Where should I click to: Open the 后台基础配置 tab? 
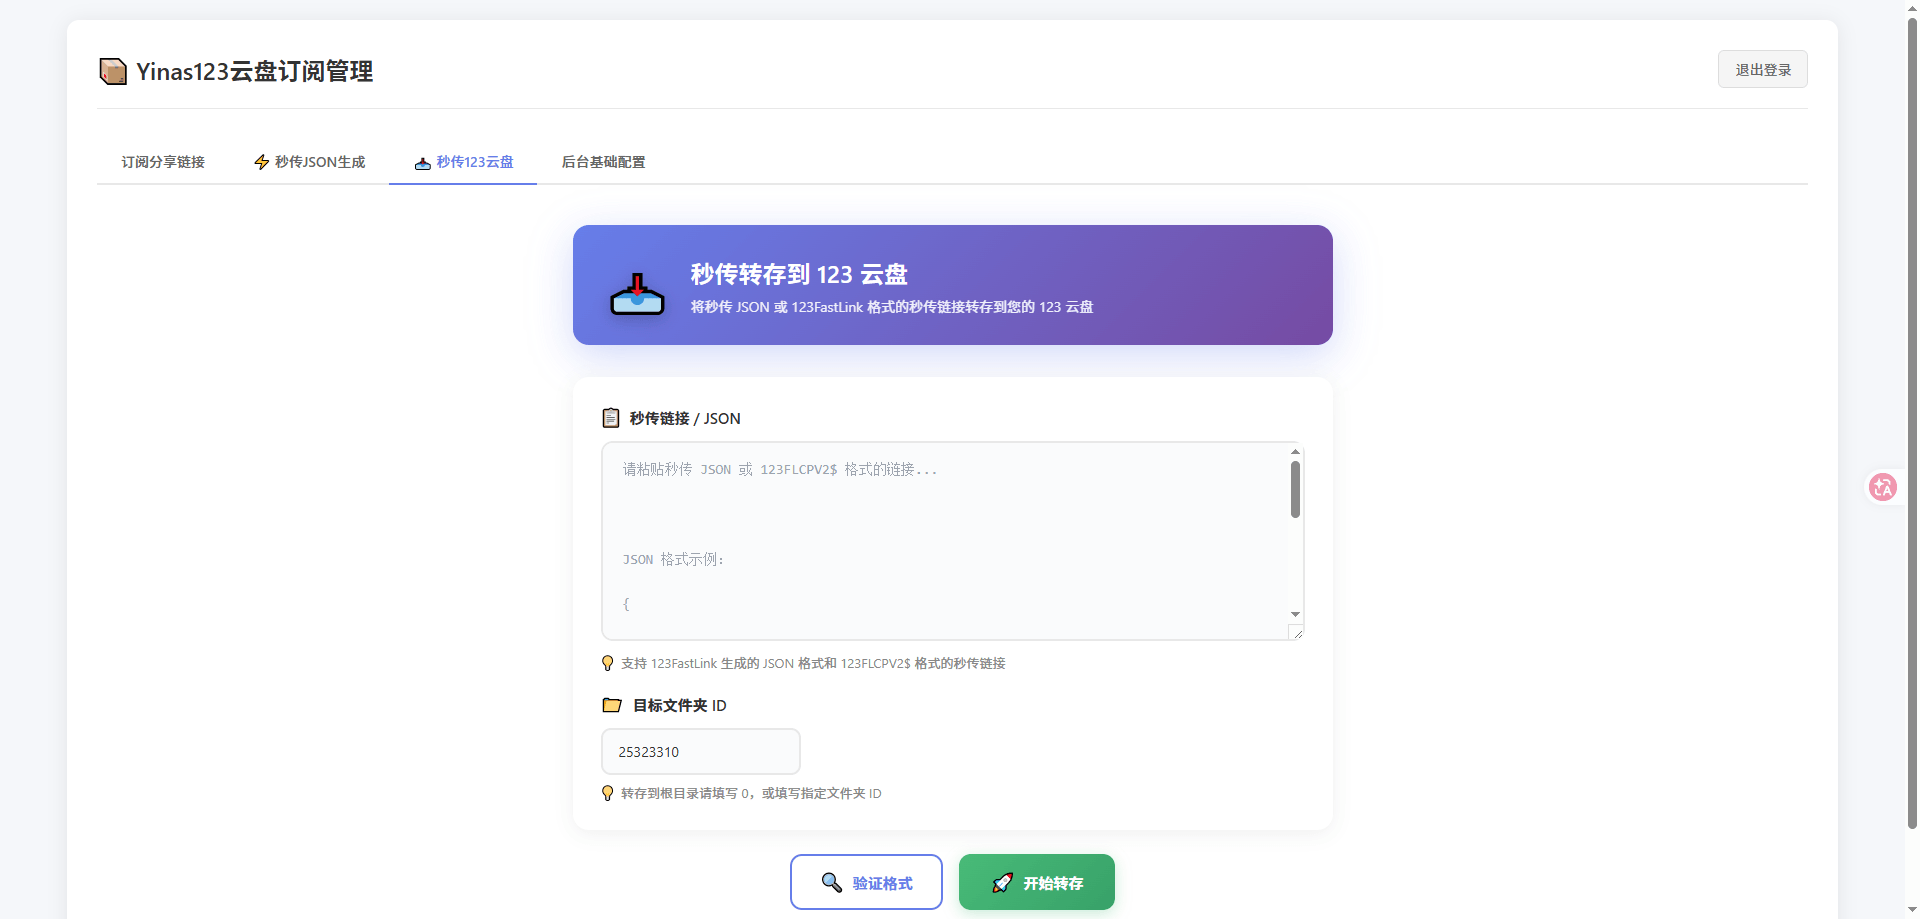pos(603,161)
